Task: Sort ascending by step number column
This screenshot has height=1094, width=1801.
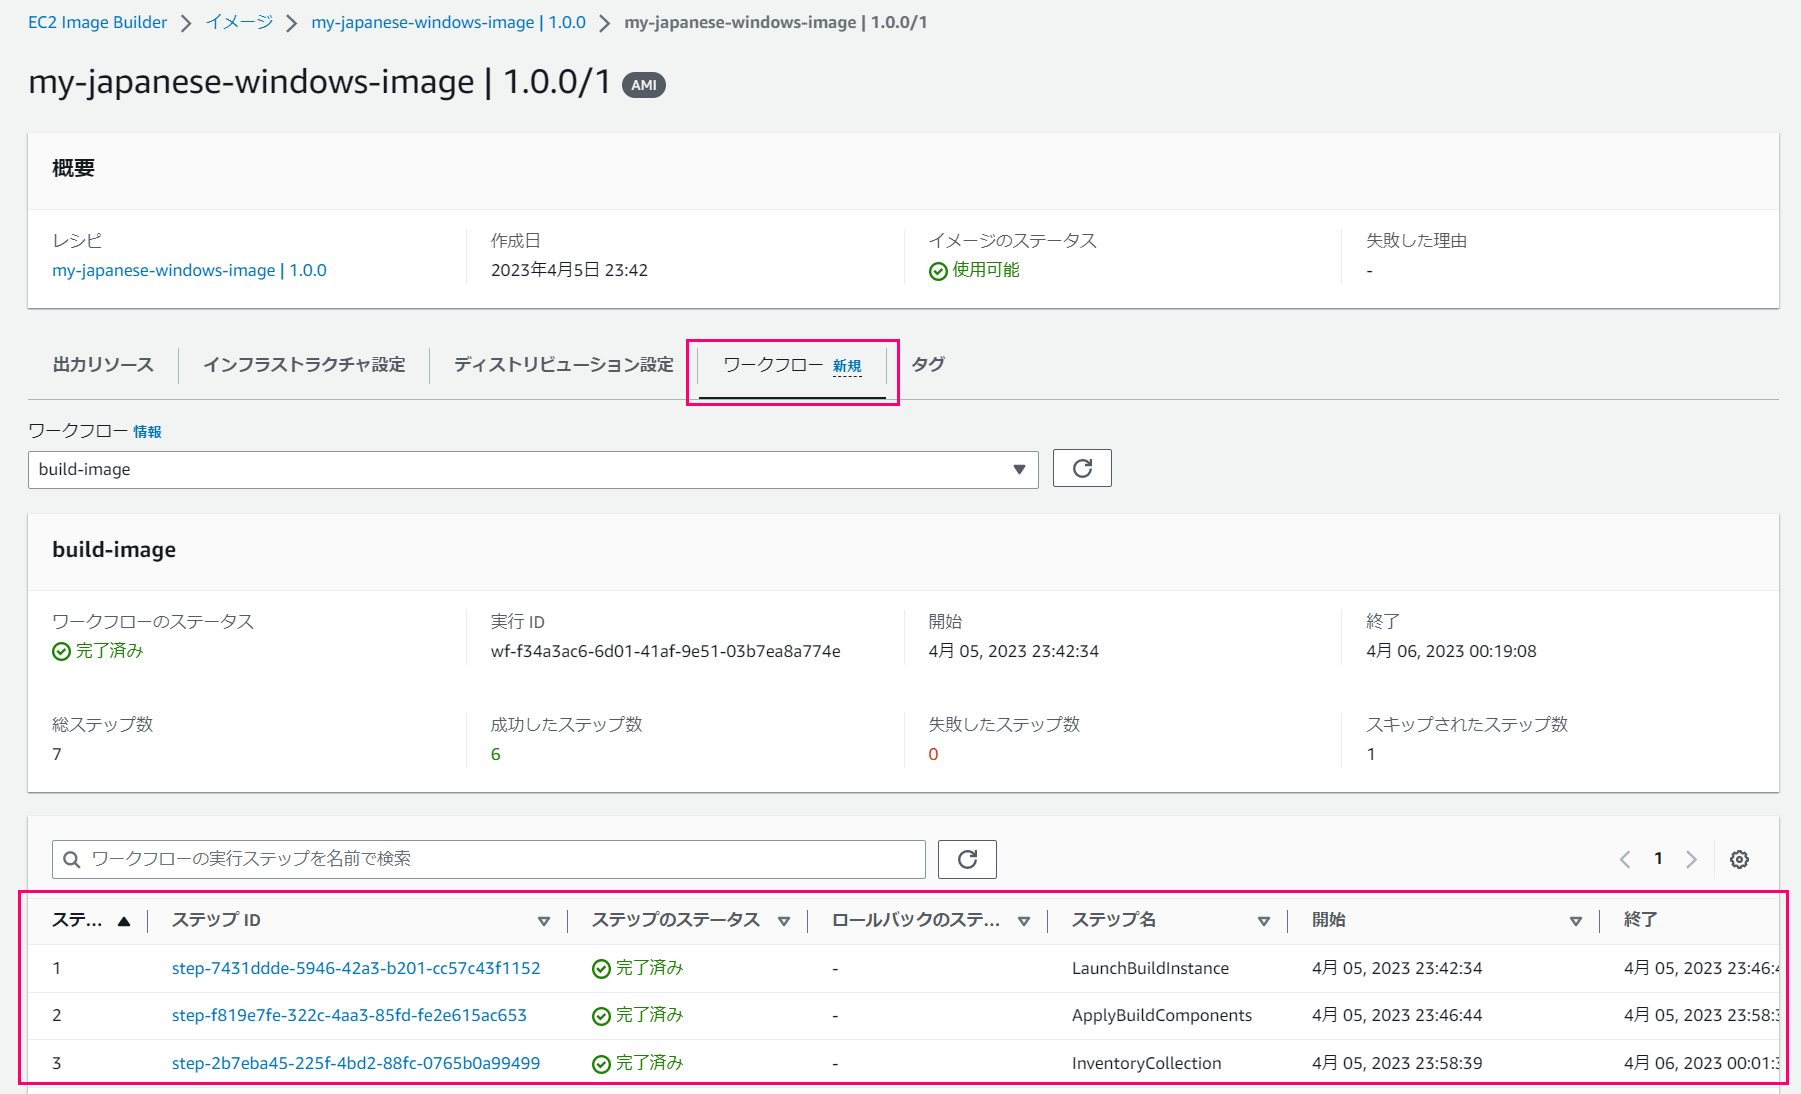Action: click(124, 921)
